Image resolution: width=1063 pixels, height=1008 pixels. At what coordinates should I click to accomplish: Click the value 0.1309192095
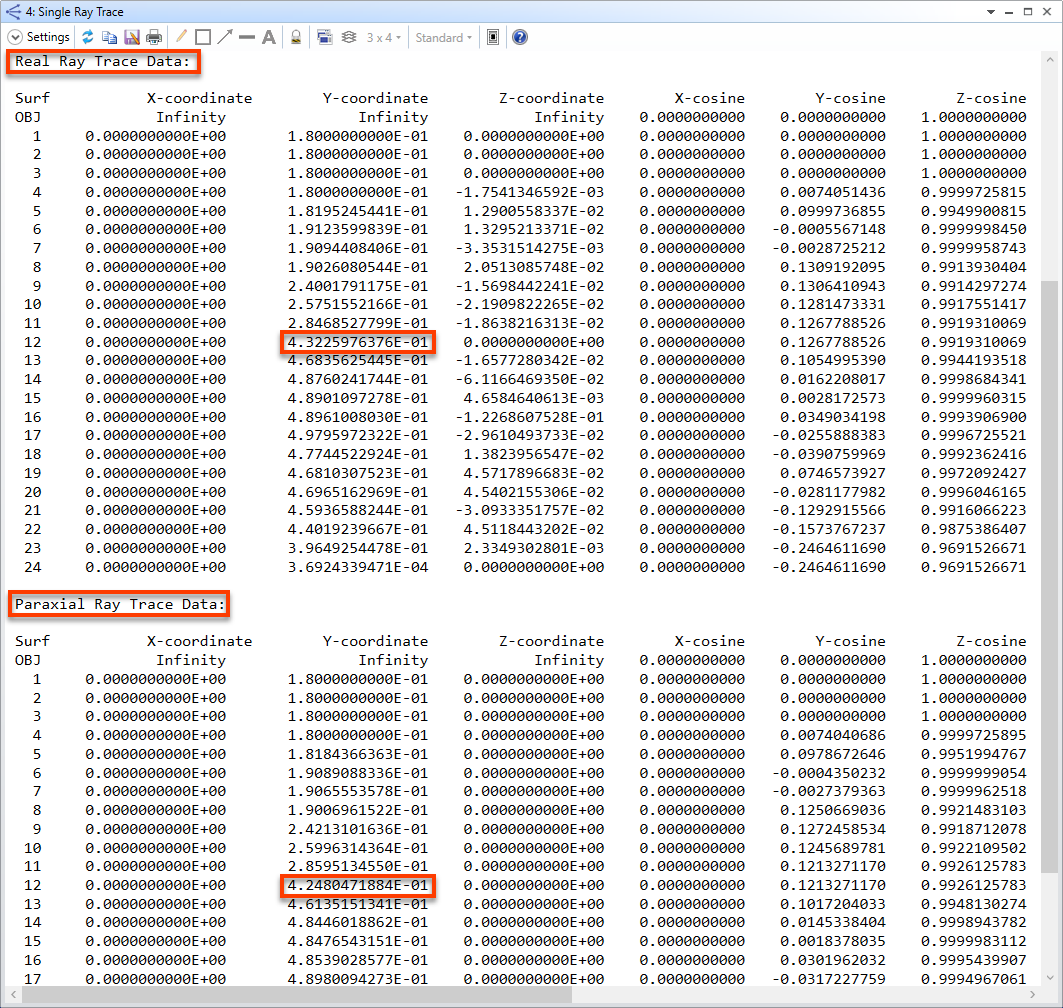[833, 268]
